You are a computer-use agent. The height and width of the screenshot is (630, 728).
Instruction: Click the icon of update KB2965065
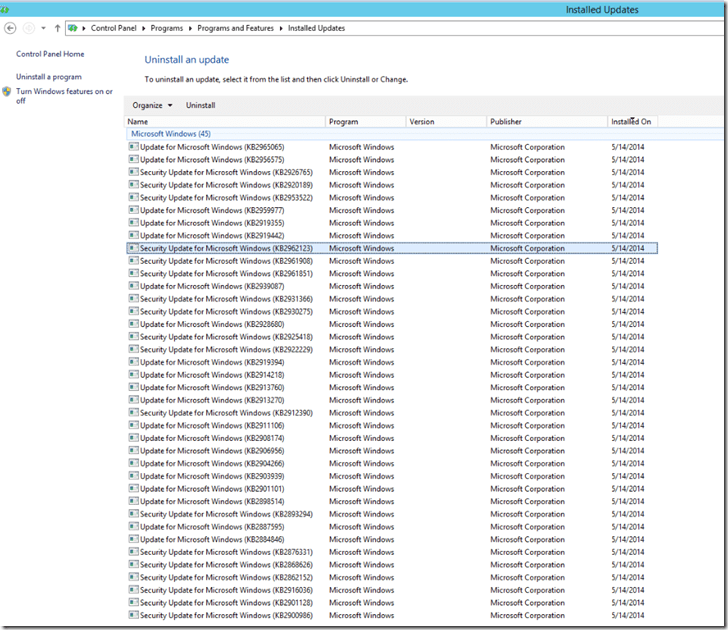(133, 147)
